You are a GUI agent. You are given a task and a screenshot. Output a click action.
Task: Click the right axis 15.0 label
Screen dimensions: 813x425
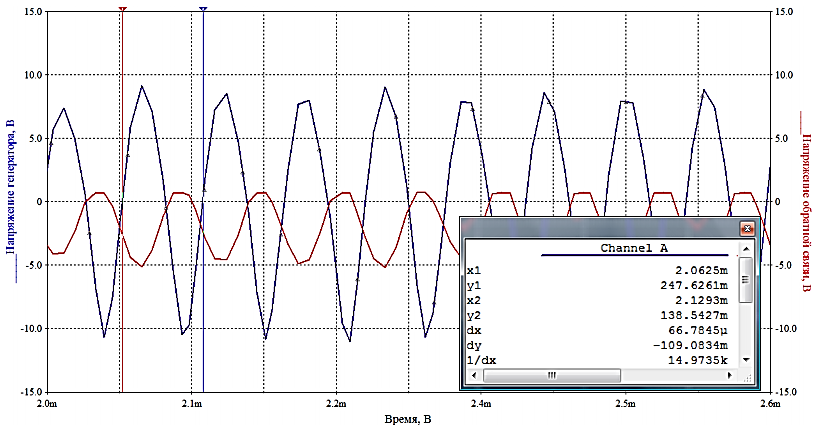783,11
